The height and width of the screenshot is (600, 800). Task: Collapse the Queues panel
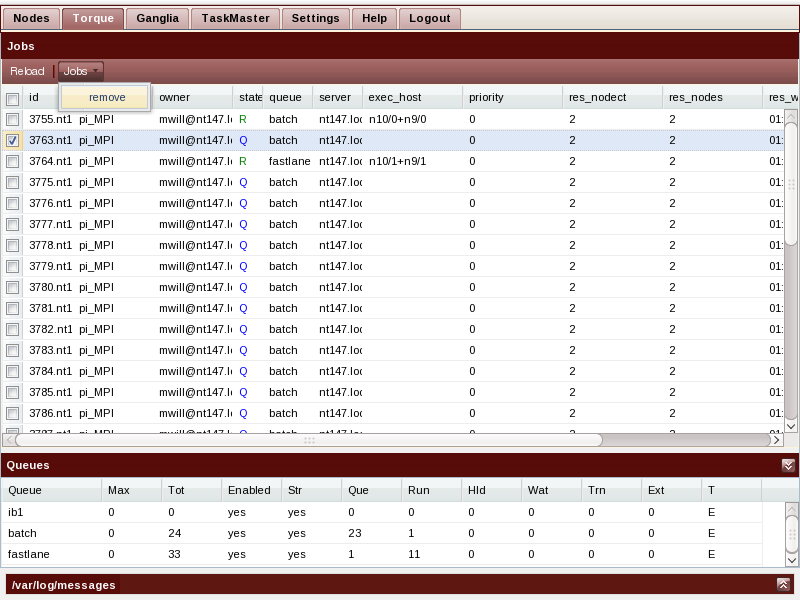(x=788, y=465)
